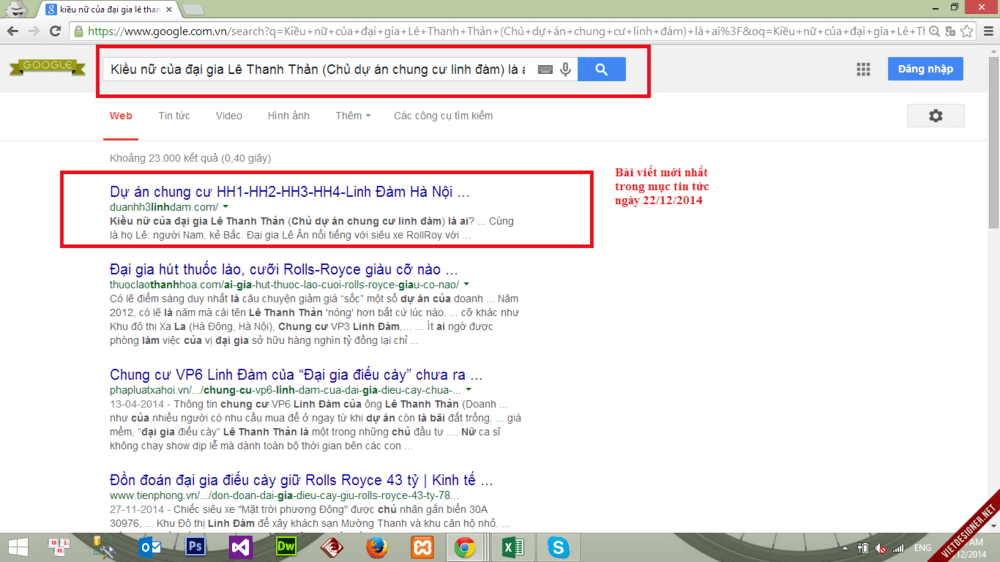Expand dropdown arrow beside duanhh3linhdam.com
The height and width of the screenshot is (562, 1000).
pyautogui.click(x=225, y=207)
